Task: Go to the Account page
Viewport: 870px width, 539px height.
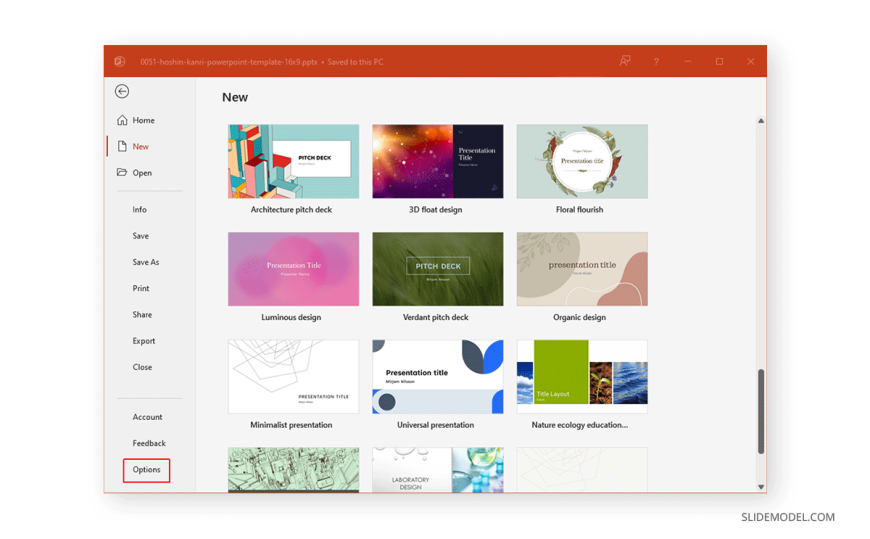Action: [x=147, y=417]
